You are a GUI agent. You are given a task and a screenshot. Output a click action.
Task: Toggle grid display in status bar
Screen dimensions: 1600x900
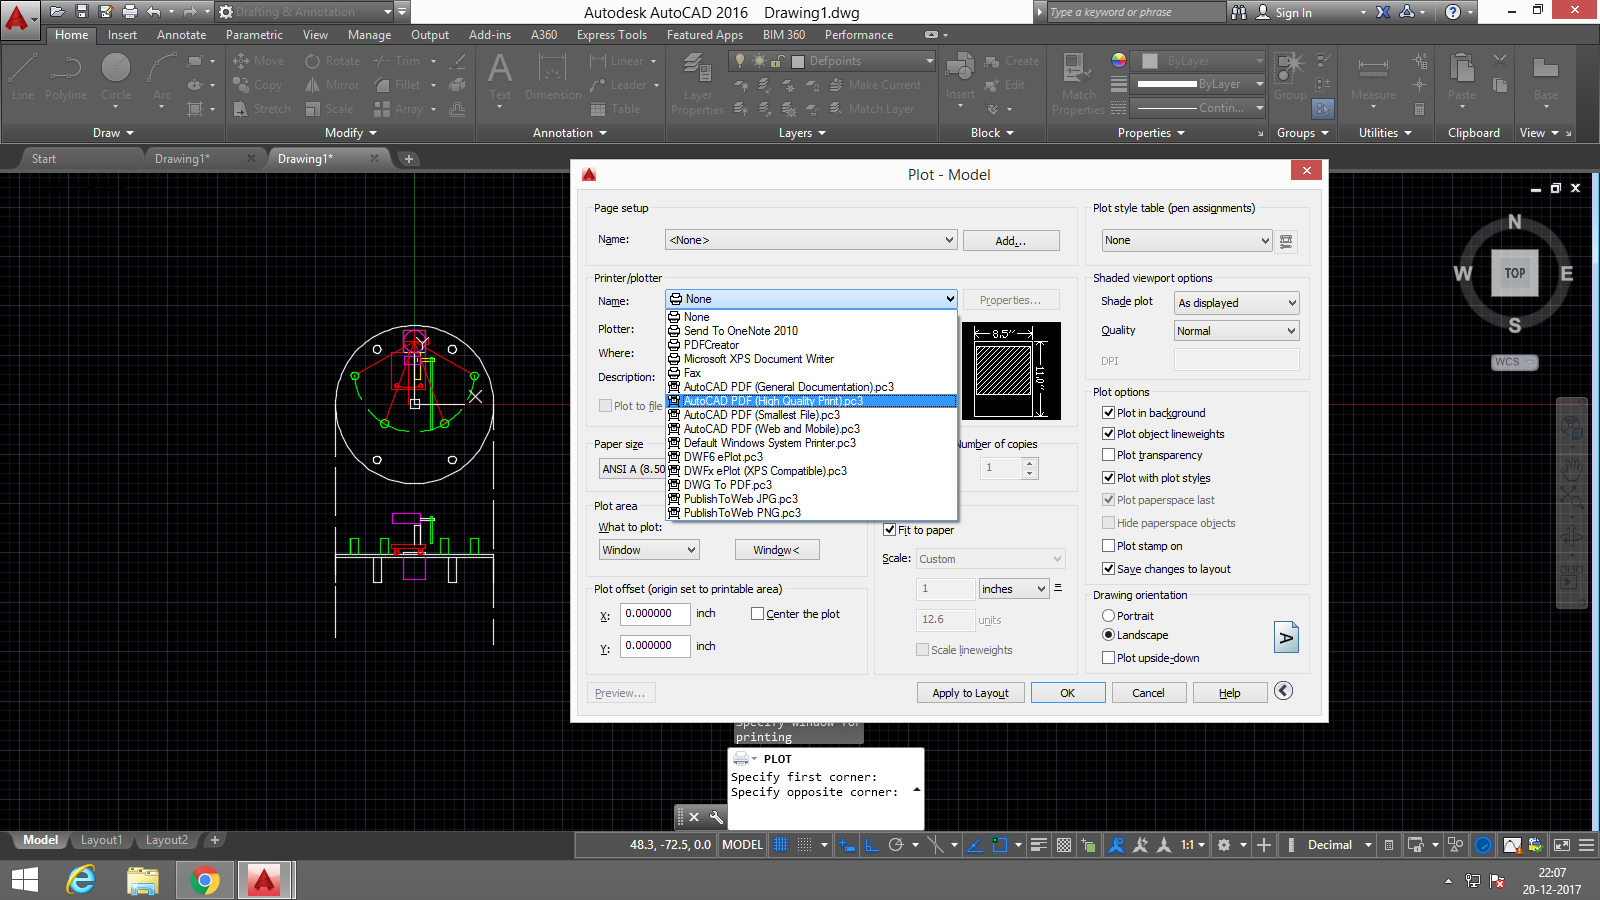(x=781, y=845)
